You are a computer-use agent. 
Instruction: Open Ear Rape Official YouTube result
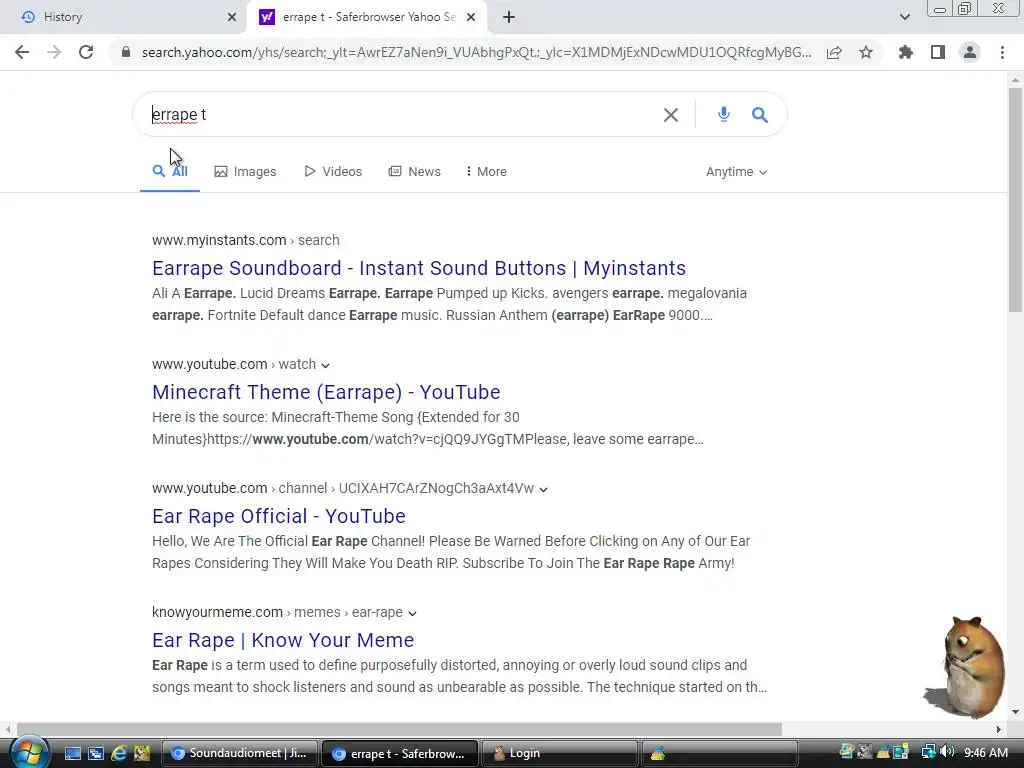(279, 516)
